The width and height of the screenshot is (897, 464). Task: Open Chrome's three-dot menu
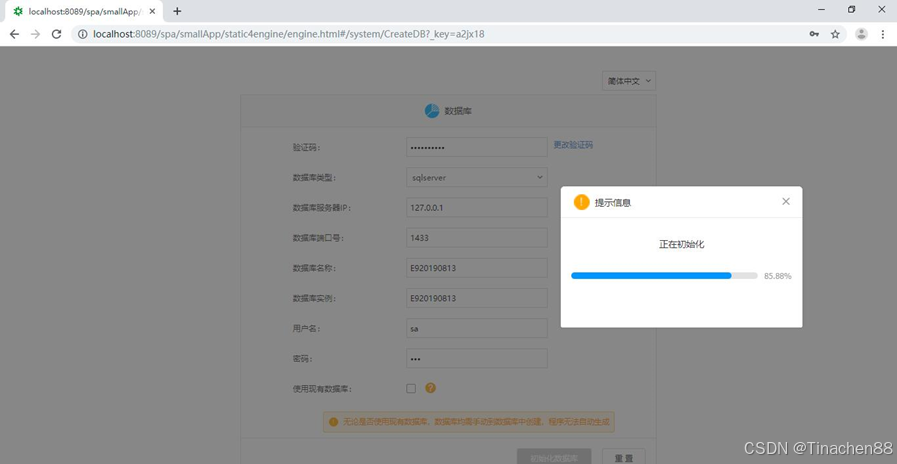tap(883, 34)
